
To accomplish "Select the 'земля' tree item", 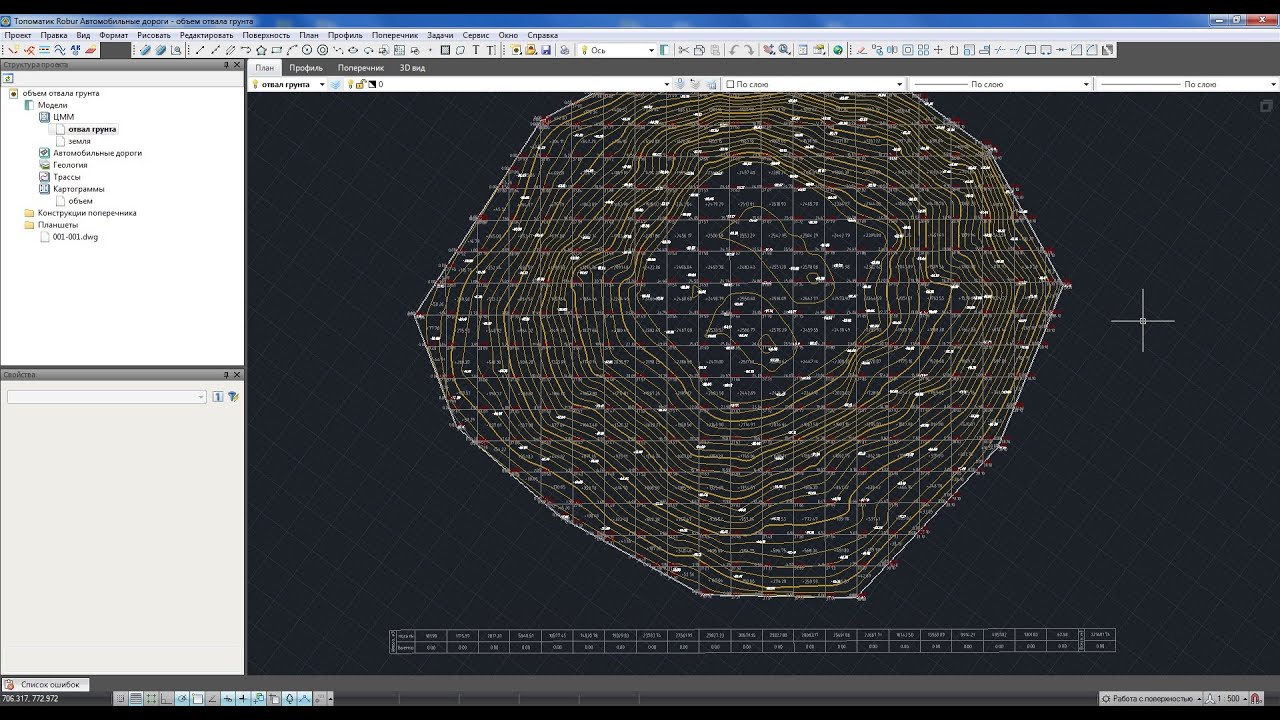I will [79, 141].
